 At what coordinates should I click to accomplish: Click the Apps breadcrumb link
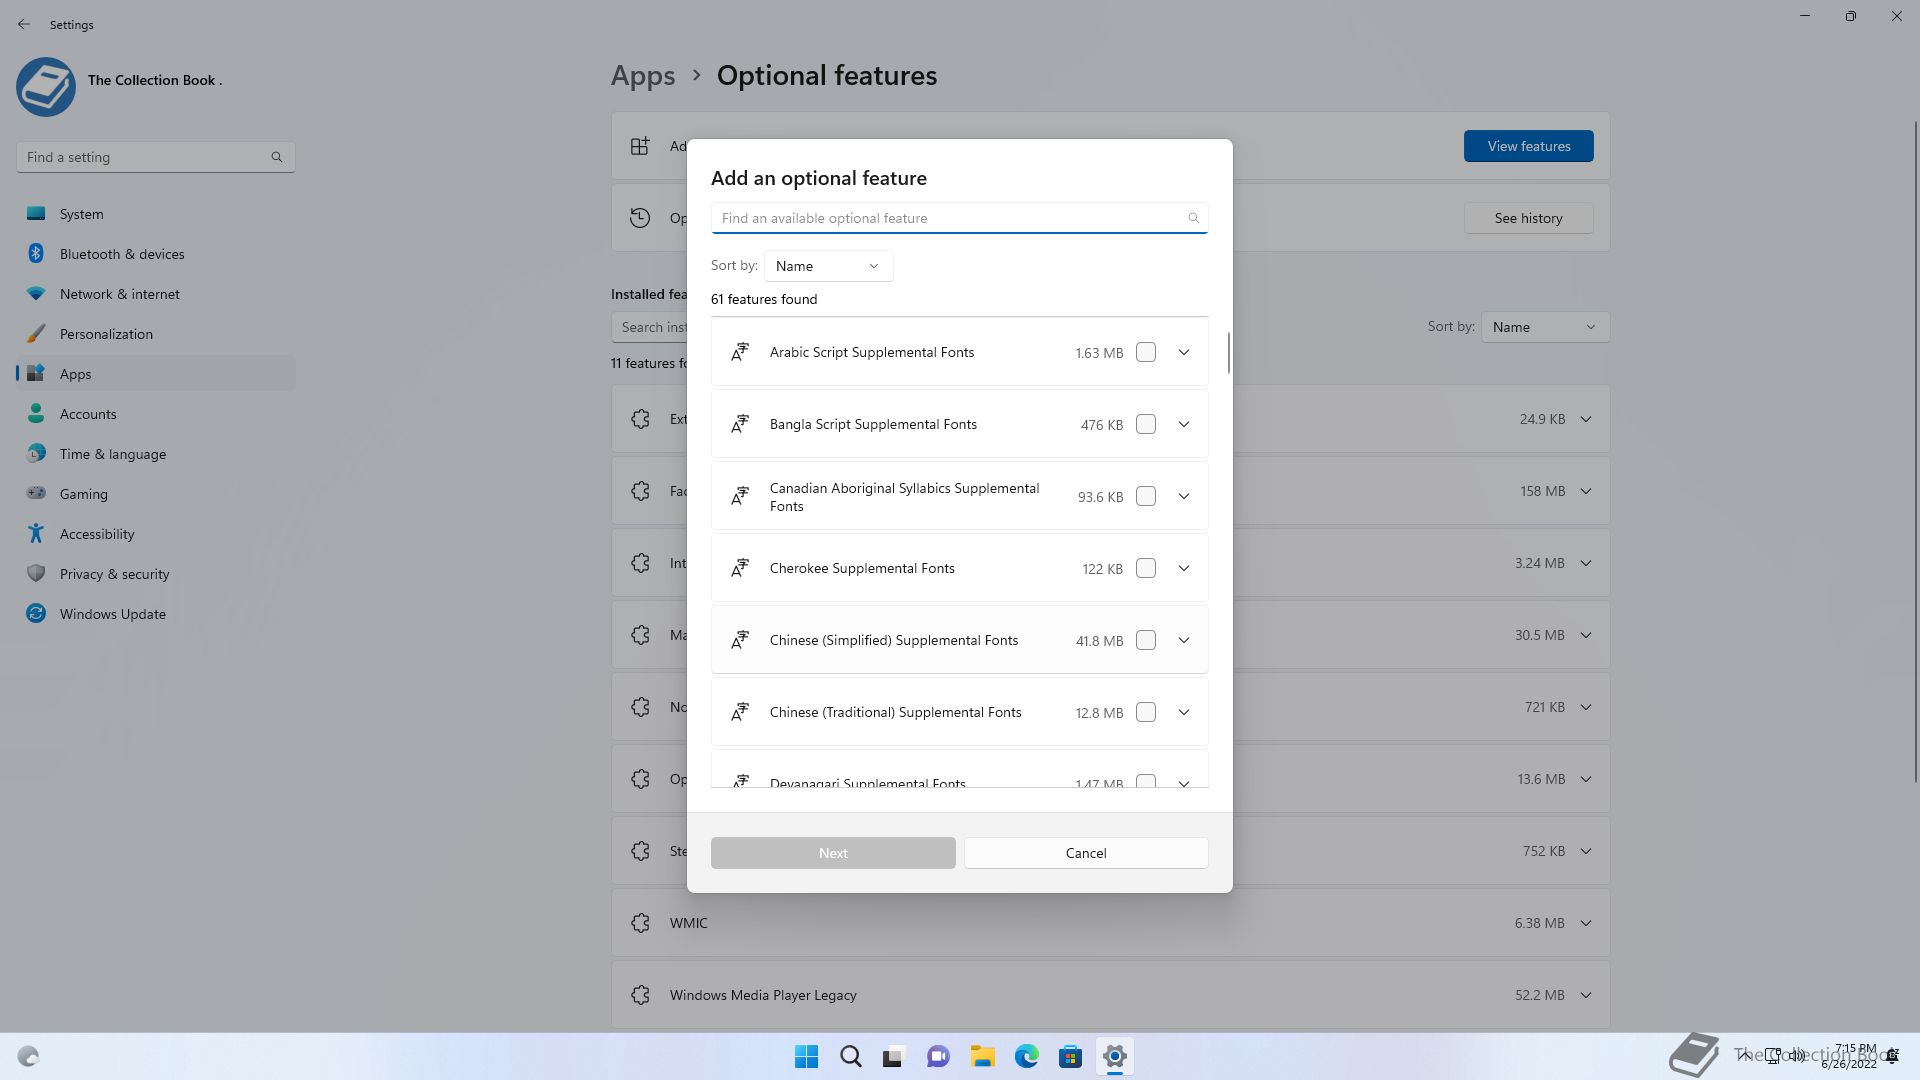pyautogui.click(x=643, y=76)
